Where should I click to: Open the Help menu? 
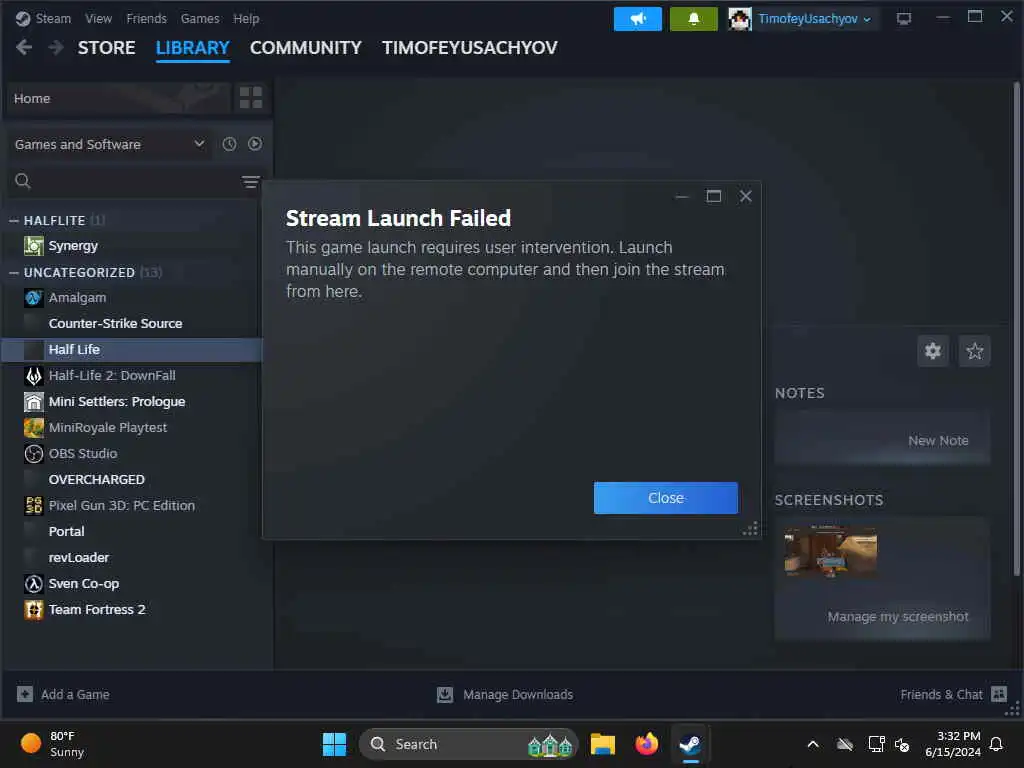coord(246,19)
